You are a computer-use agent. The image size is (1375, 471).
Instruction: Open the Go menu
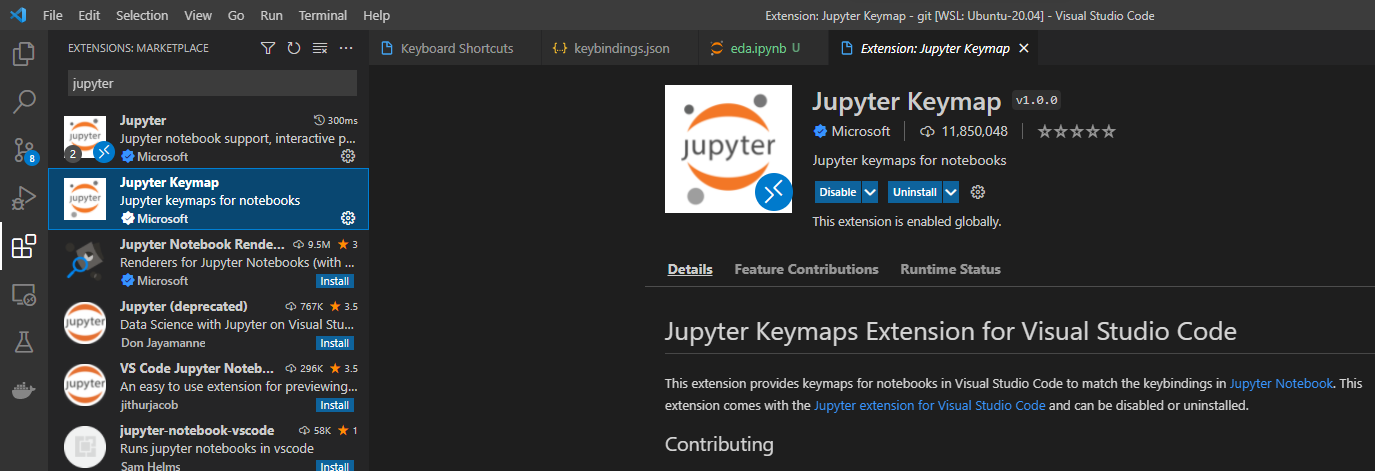(236, 16)
